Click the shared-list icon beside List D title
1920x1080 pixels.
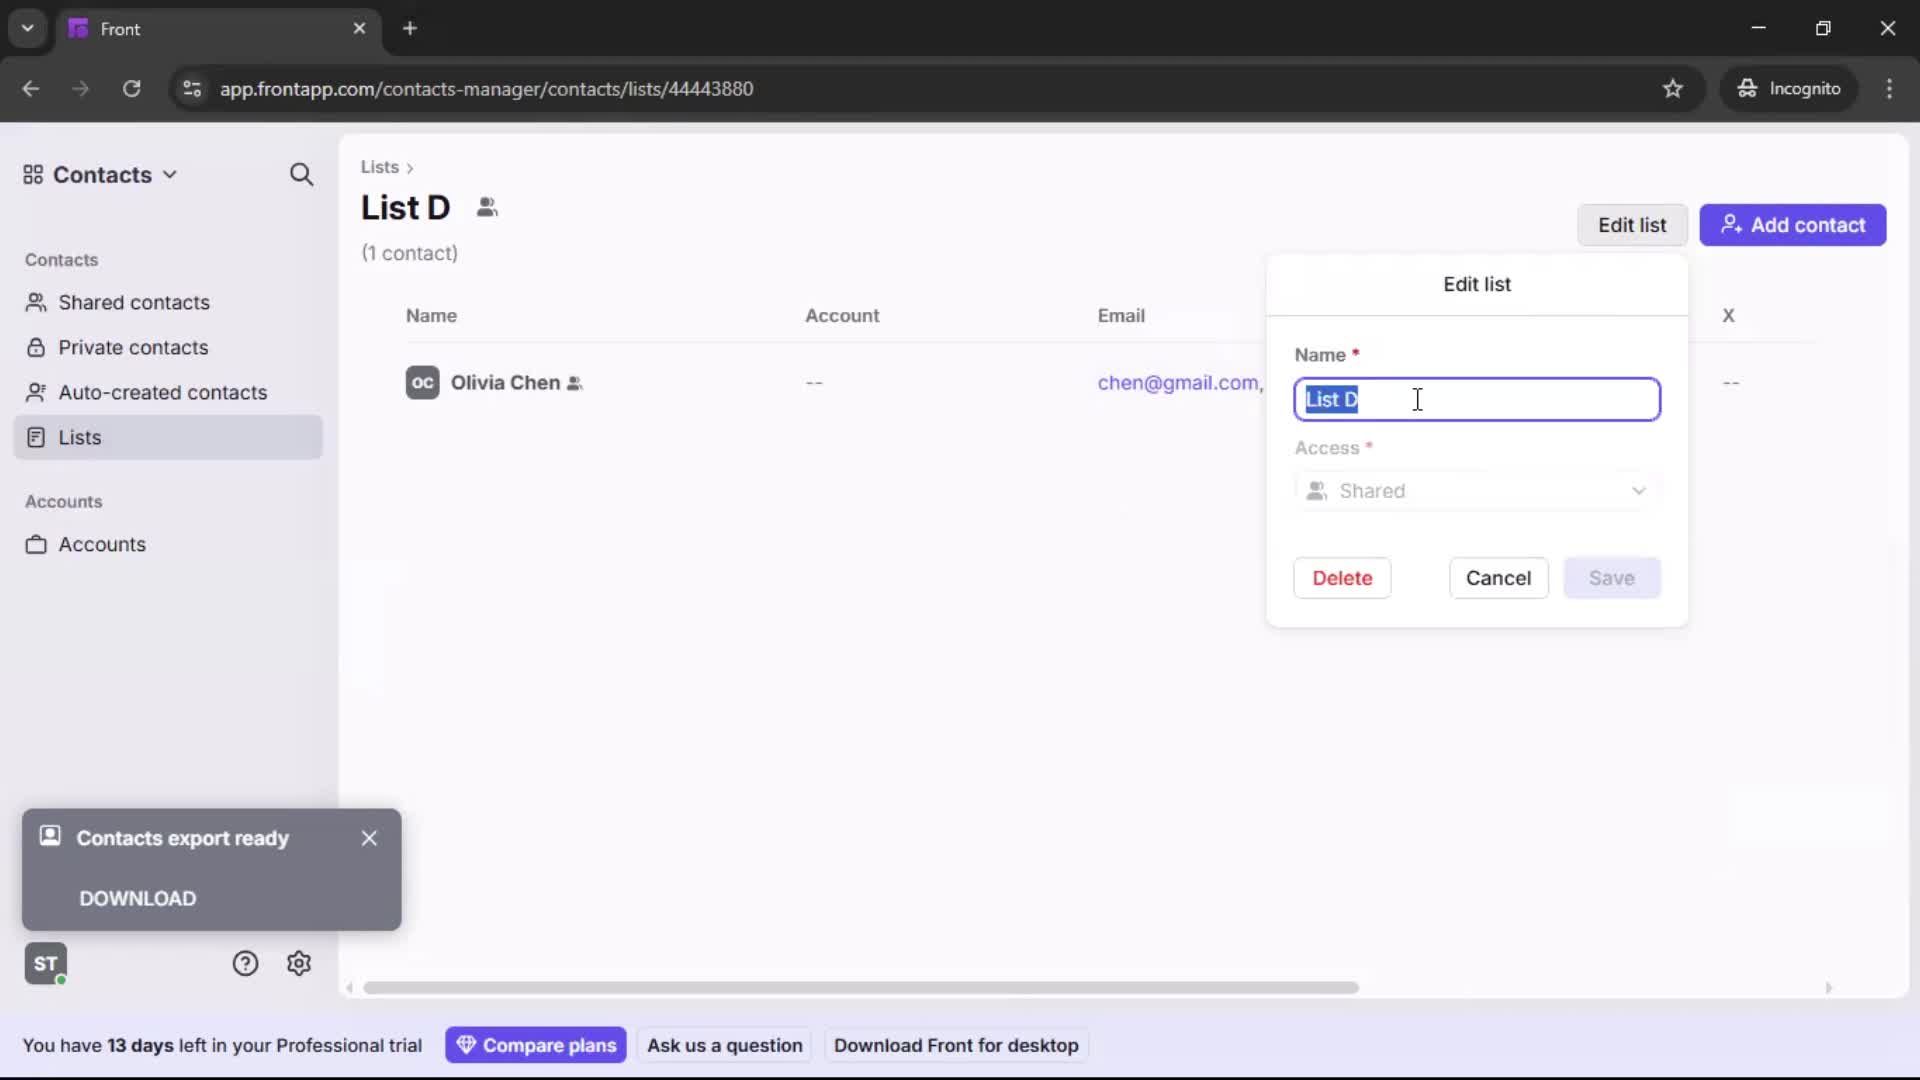(488, 207)
